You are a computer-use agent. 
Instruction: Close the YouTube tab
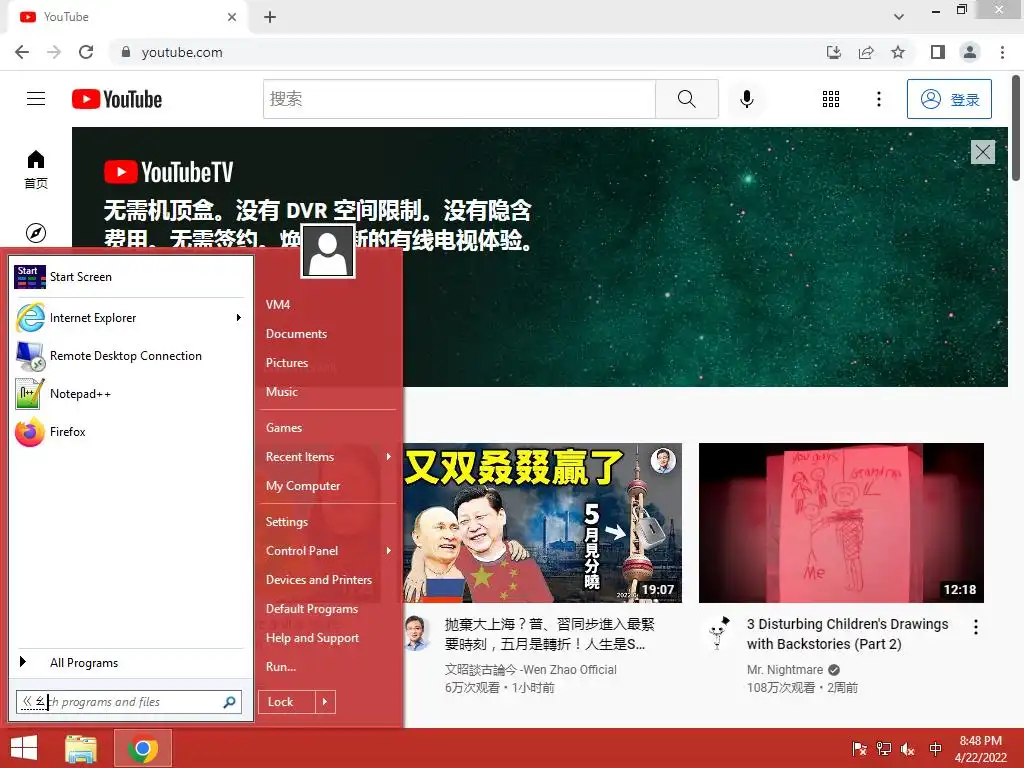tap(232, 17)
